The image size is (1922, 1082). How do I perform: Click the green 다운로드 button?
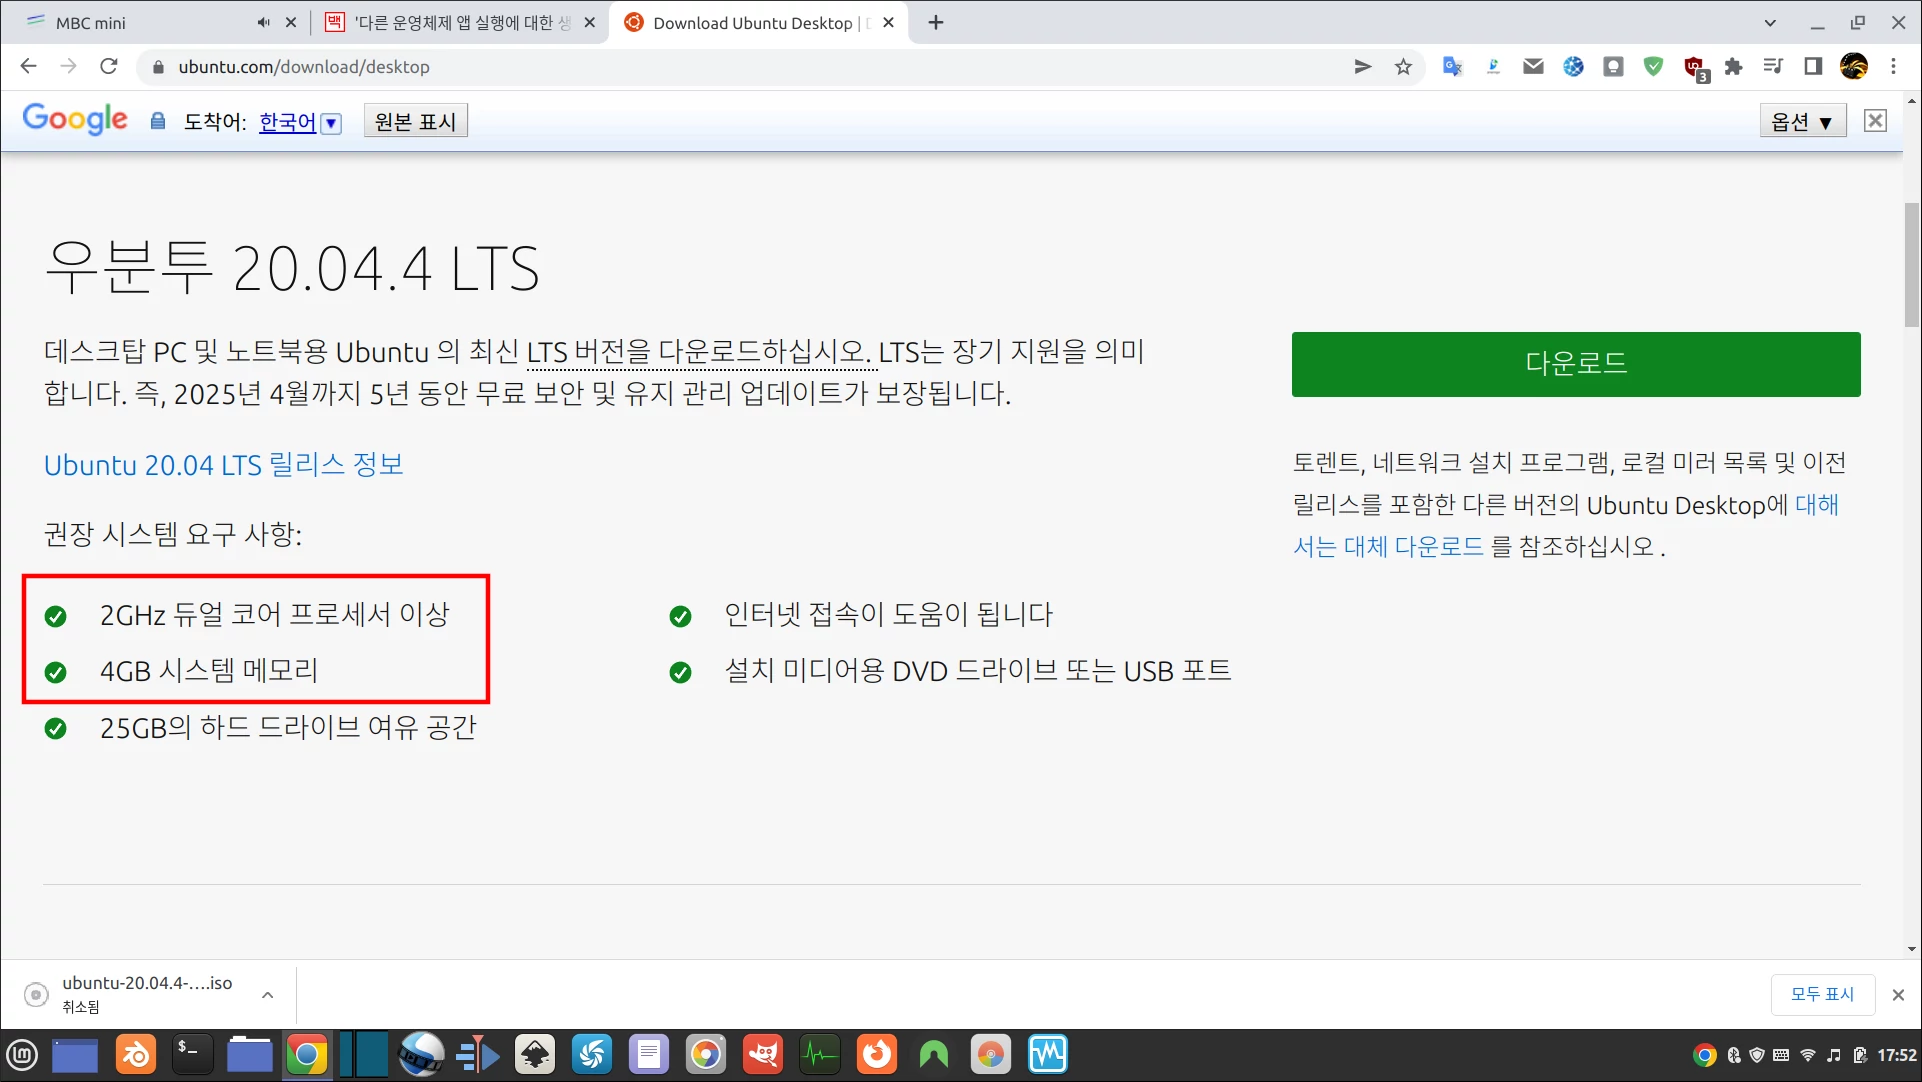coord(1575,364)
